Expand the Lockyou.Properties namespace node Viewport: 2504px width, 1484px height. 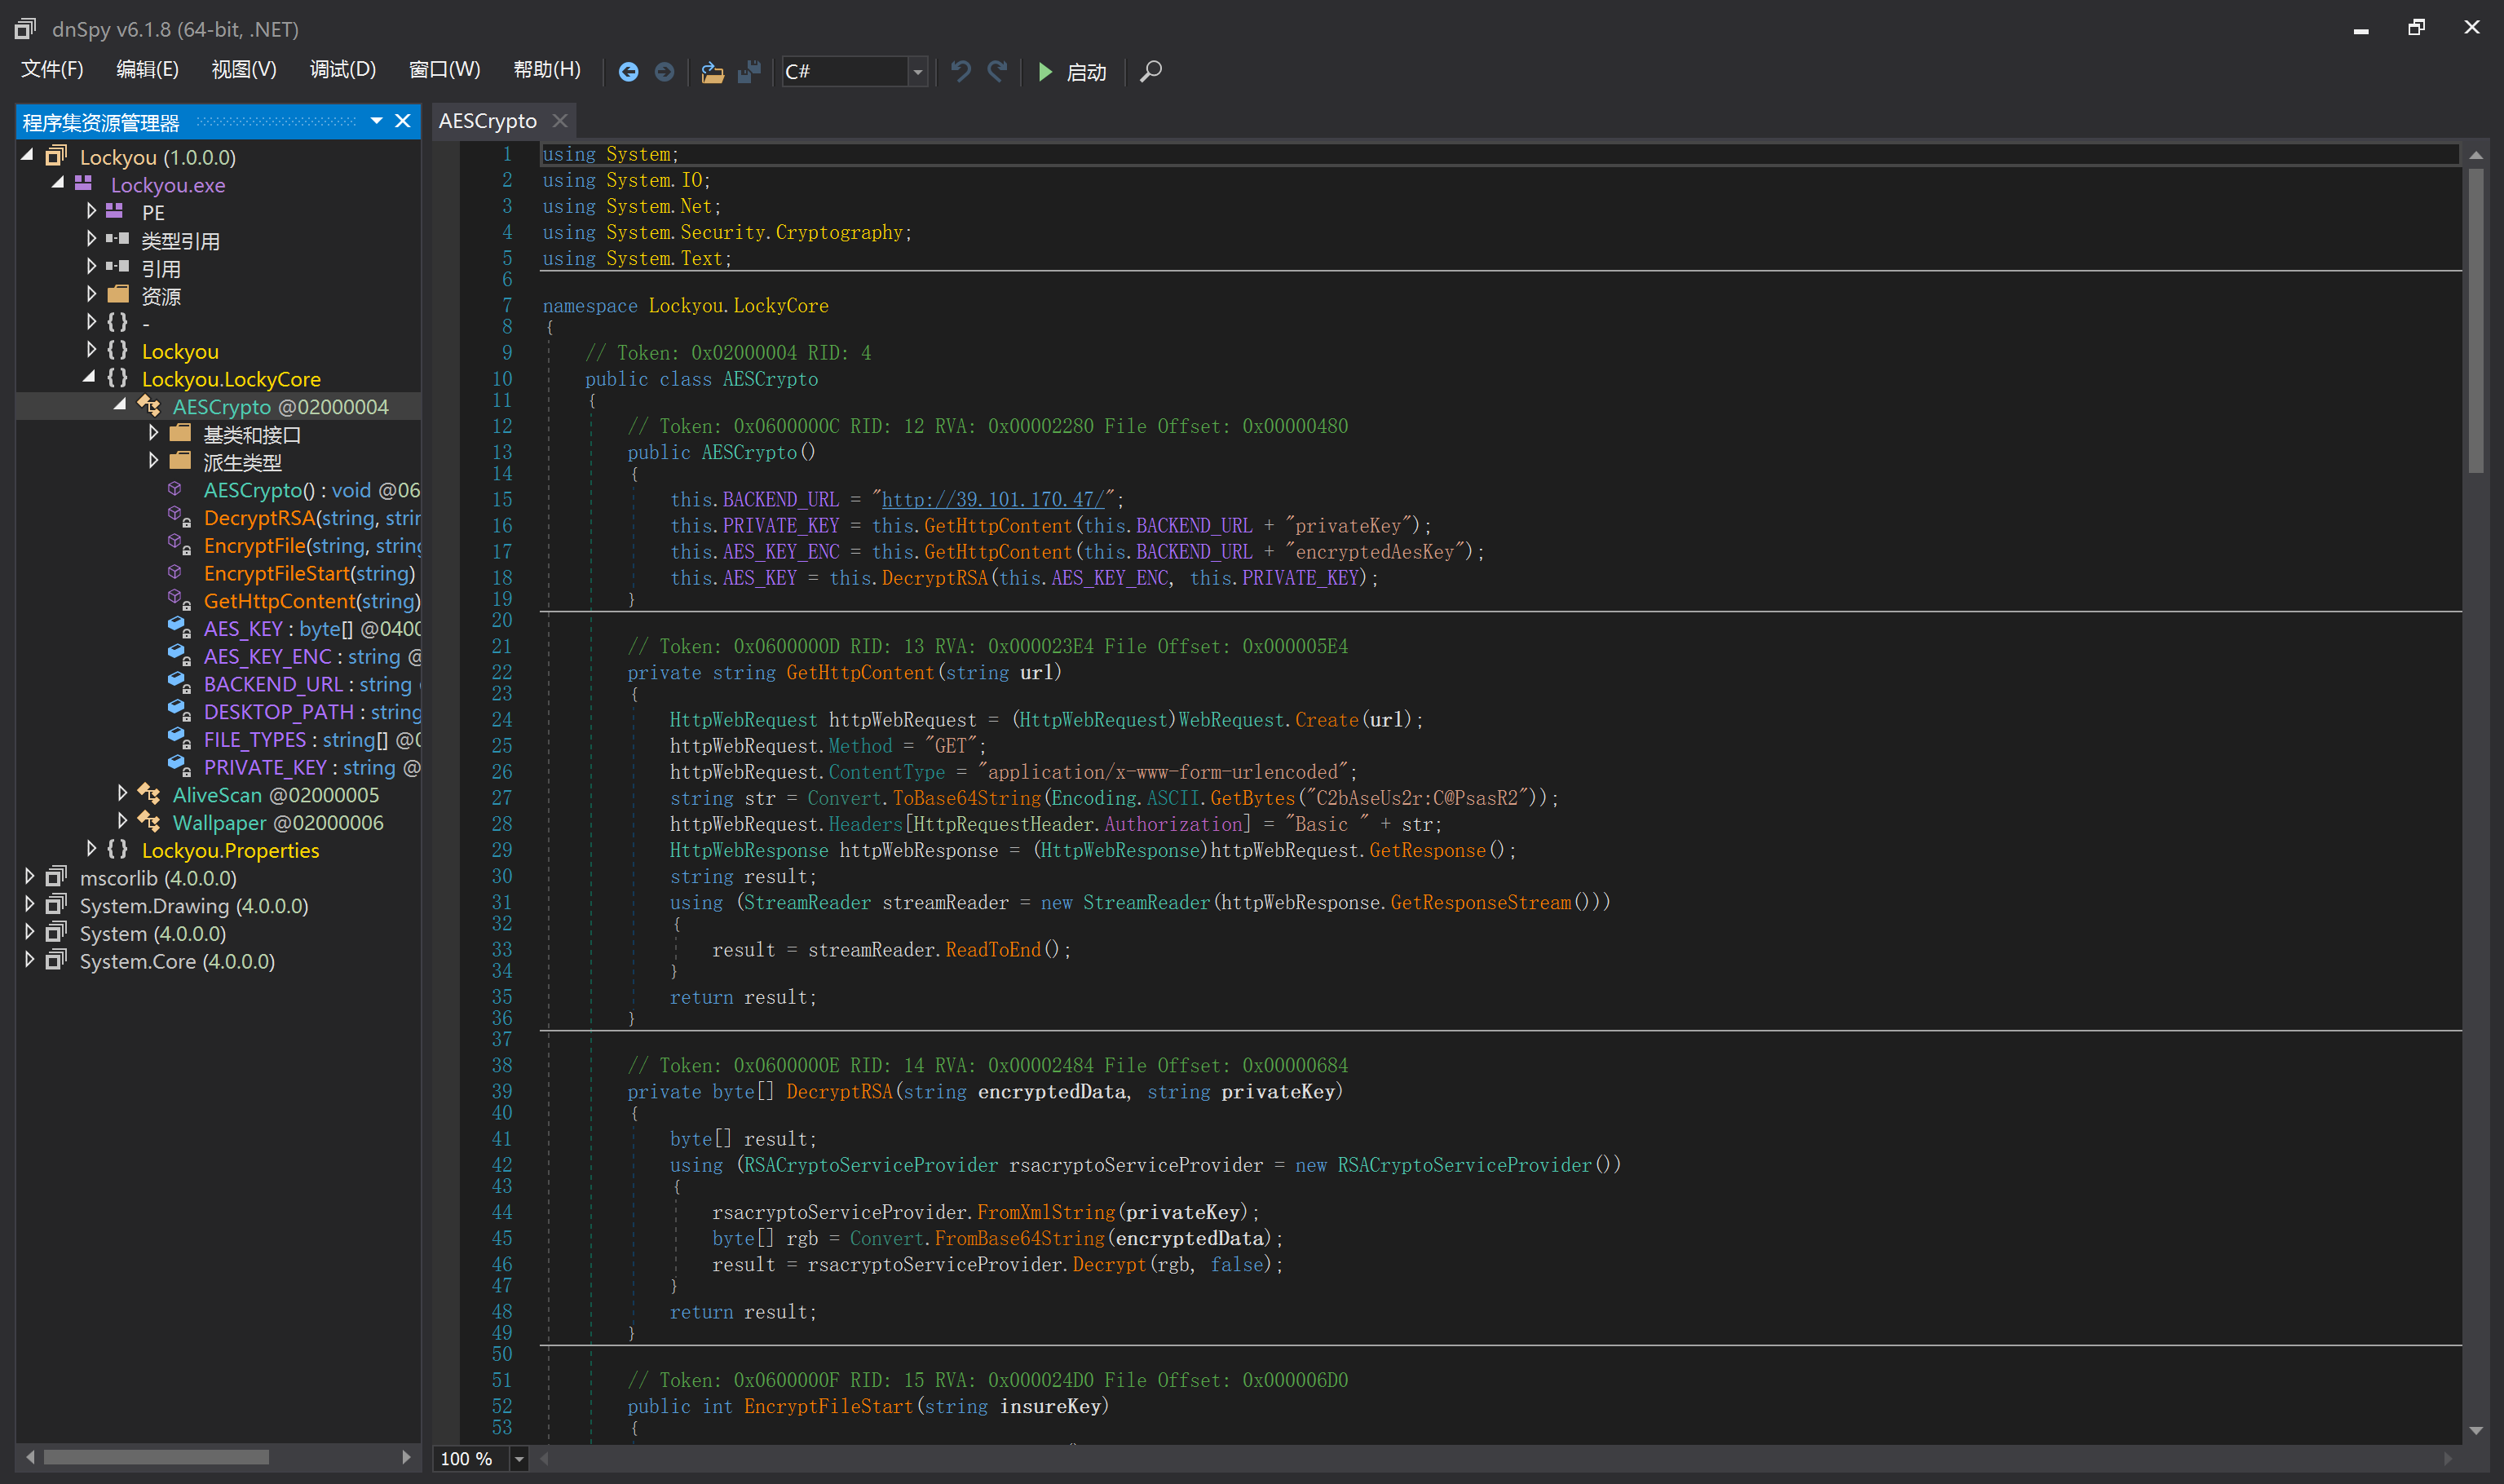(91, 849)
